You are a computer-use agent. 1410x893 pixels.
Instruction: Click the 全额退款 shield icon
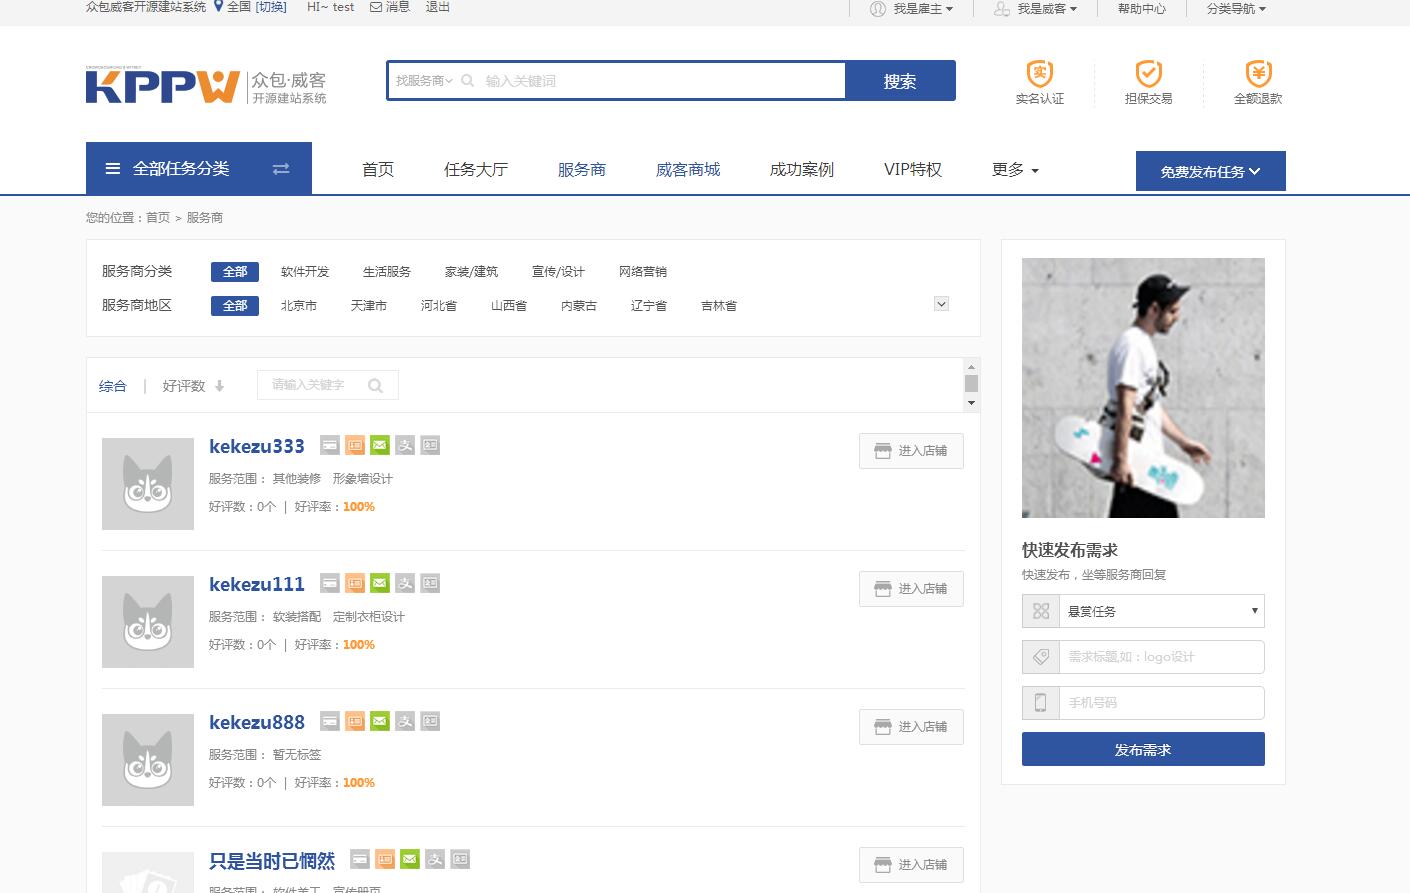[x=1258, y=73]
